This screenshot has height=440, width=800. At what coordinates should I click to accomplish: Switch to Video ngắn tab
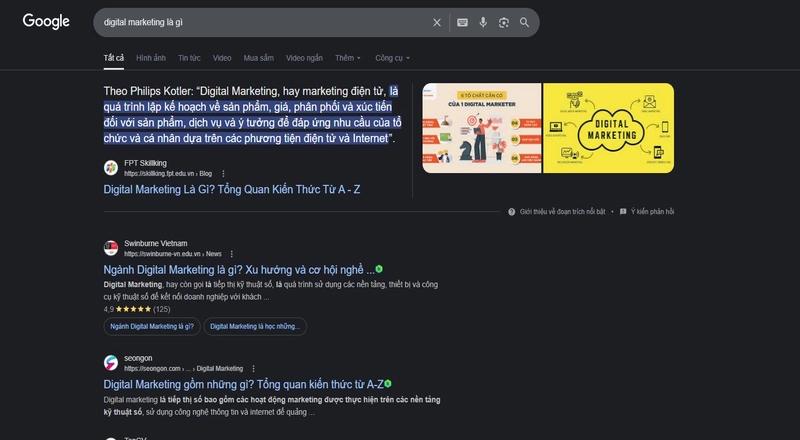point(304,58)
